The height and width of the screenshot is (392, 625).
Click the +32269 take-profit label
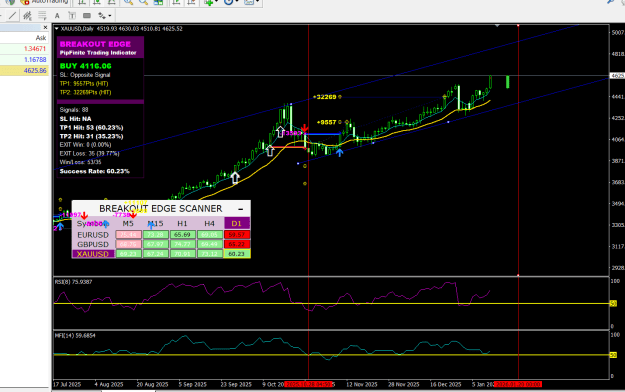pos(324,97)
